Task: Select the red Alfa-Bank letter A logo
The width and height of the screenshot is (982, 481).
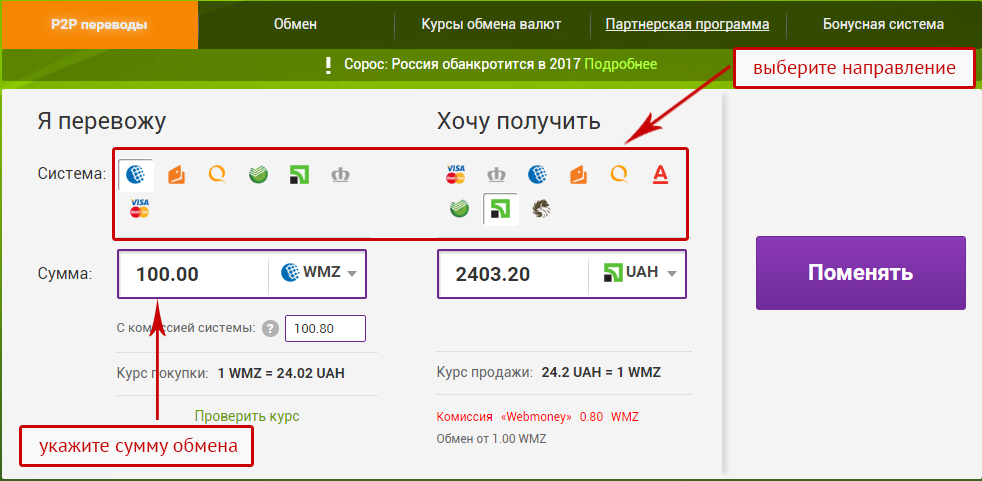Action: point(661,175)
